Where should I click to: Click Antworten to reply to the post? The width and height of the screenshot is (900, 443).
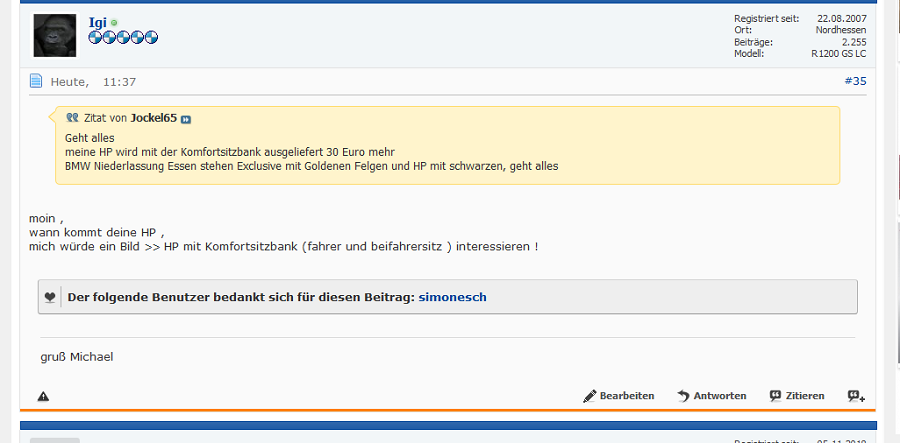coord(711,396)
